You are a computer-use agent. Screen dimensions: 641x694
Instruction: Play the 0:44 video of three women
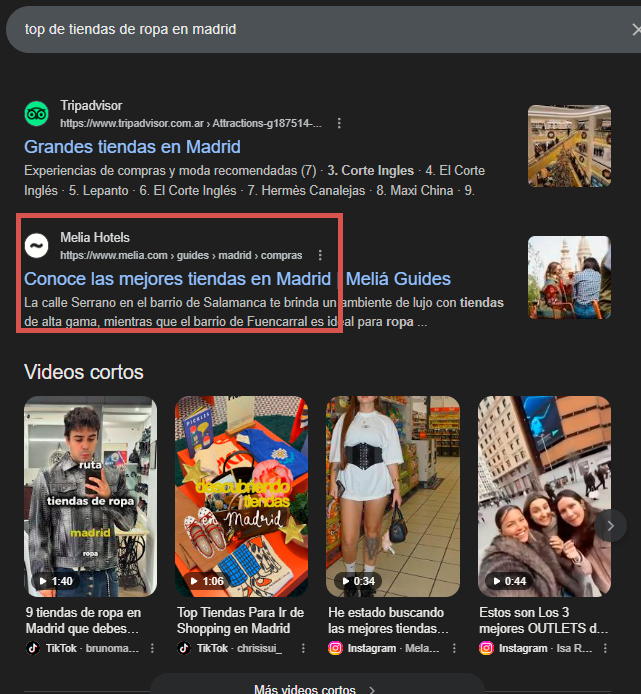point(544,496)
